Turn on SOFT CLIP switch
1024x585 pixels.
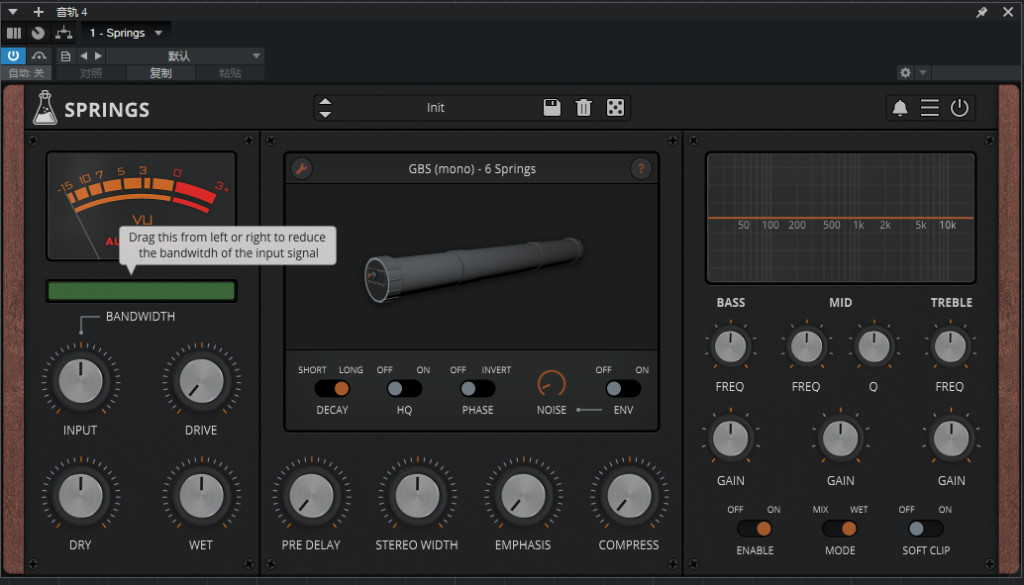click(926, 528)
